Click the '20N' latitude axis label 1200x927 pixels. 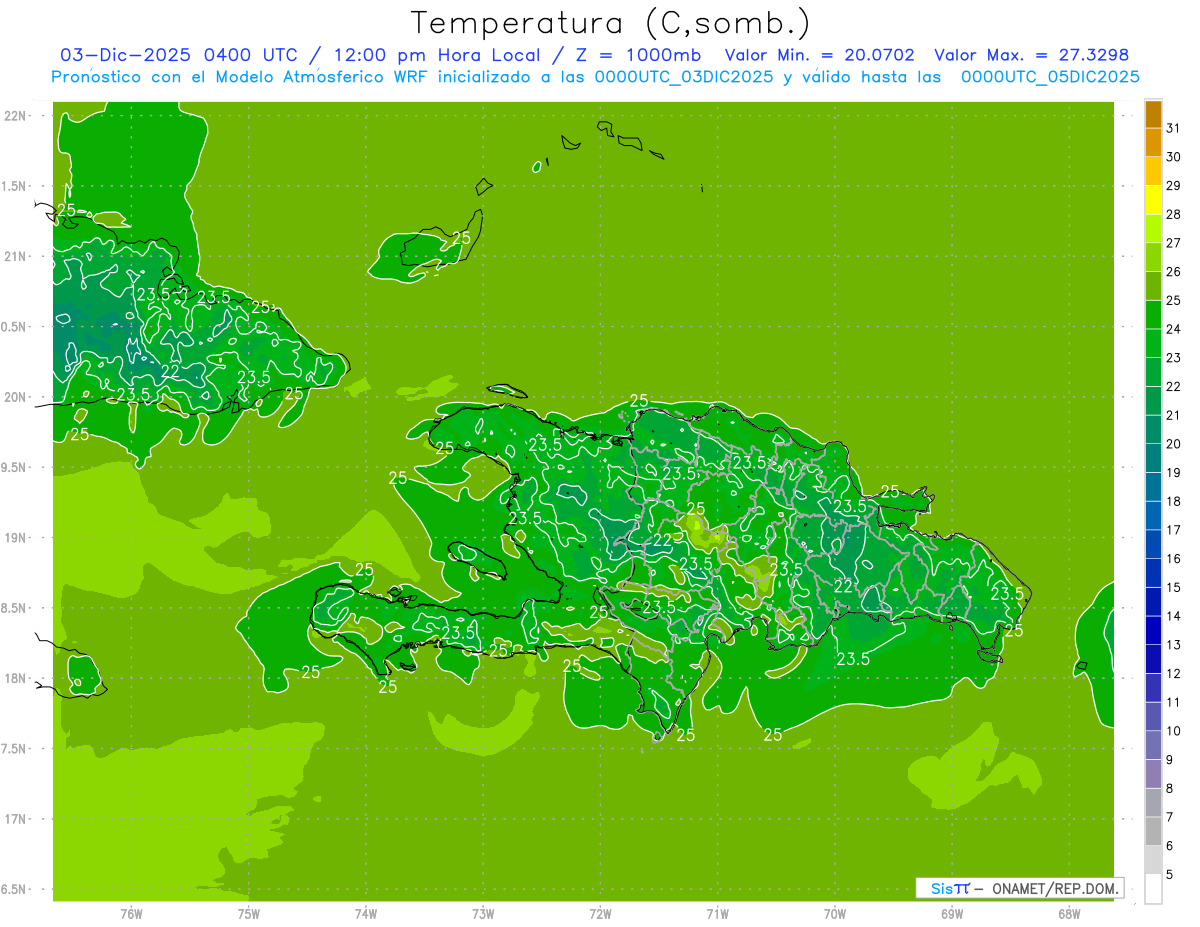[x=15, y=397]
